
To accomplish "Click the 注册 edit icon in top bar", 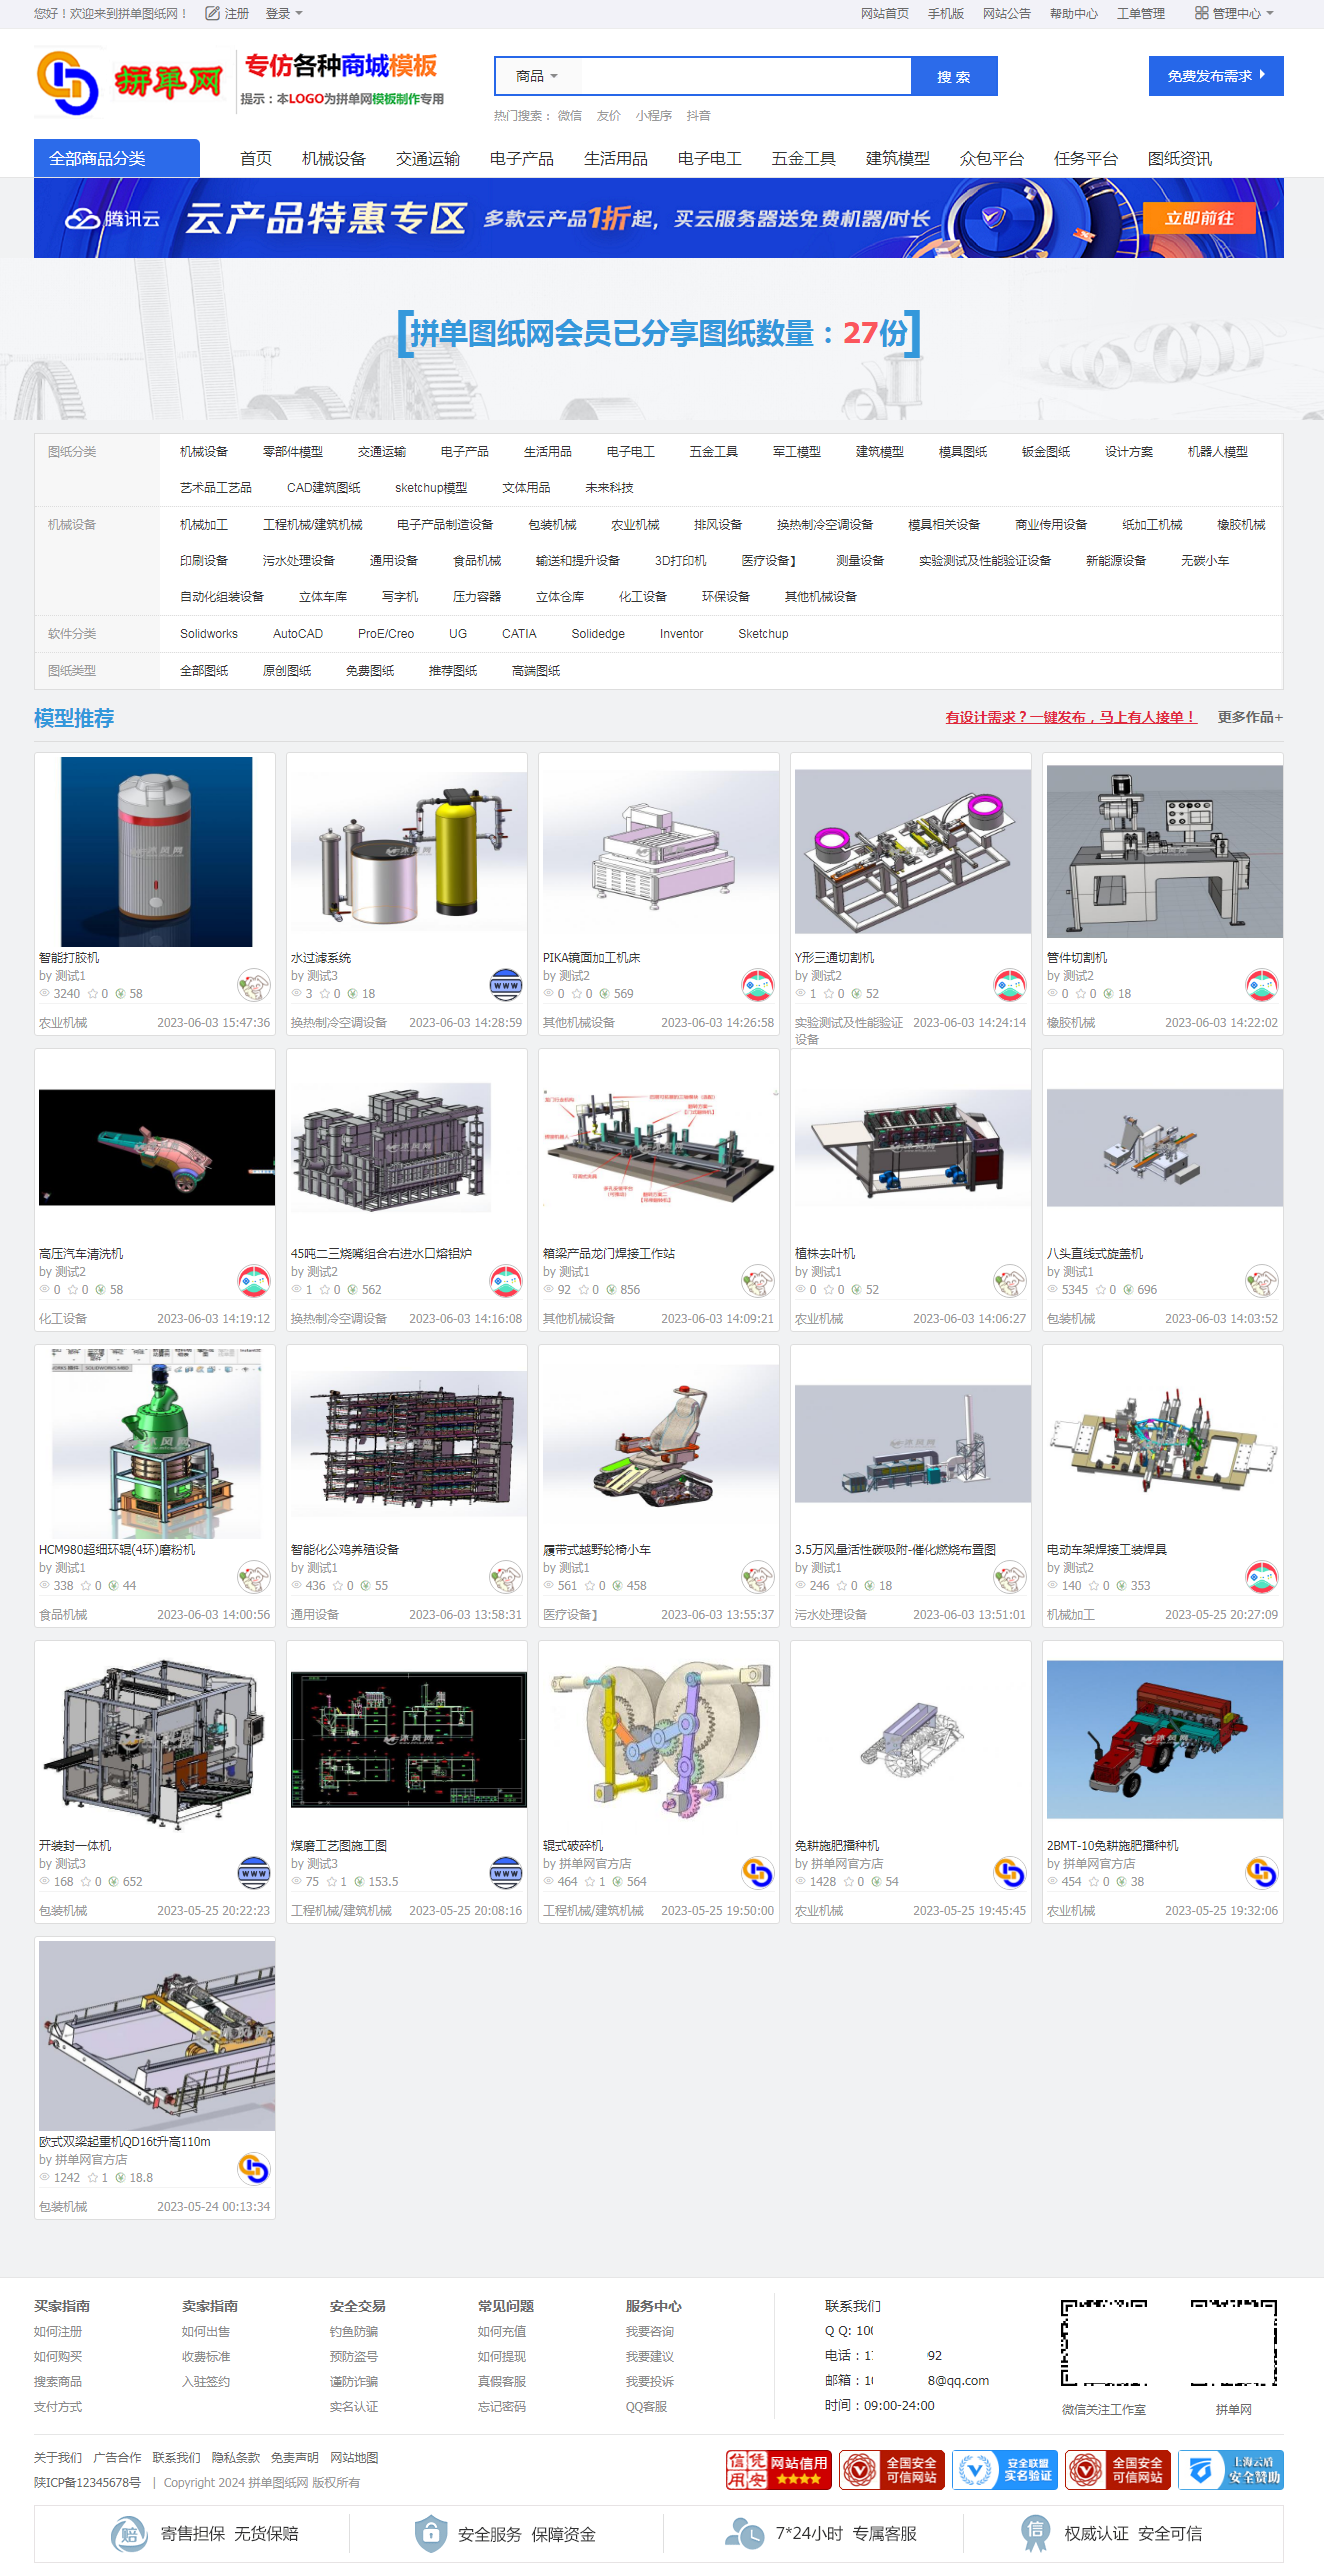I will [212, 13].
